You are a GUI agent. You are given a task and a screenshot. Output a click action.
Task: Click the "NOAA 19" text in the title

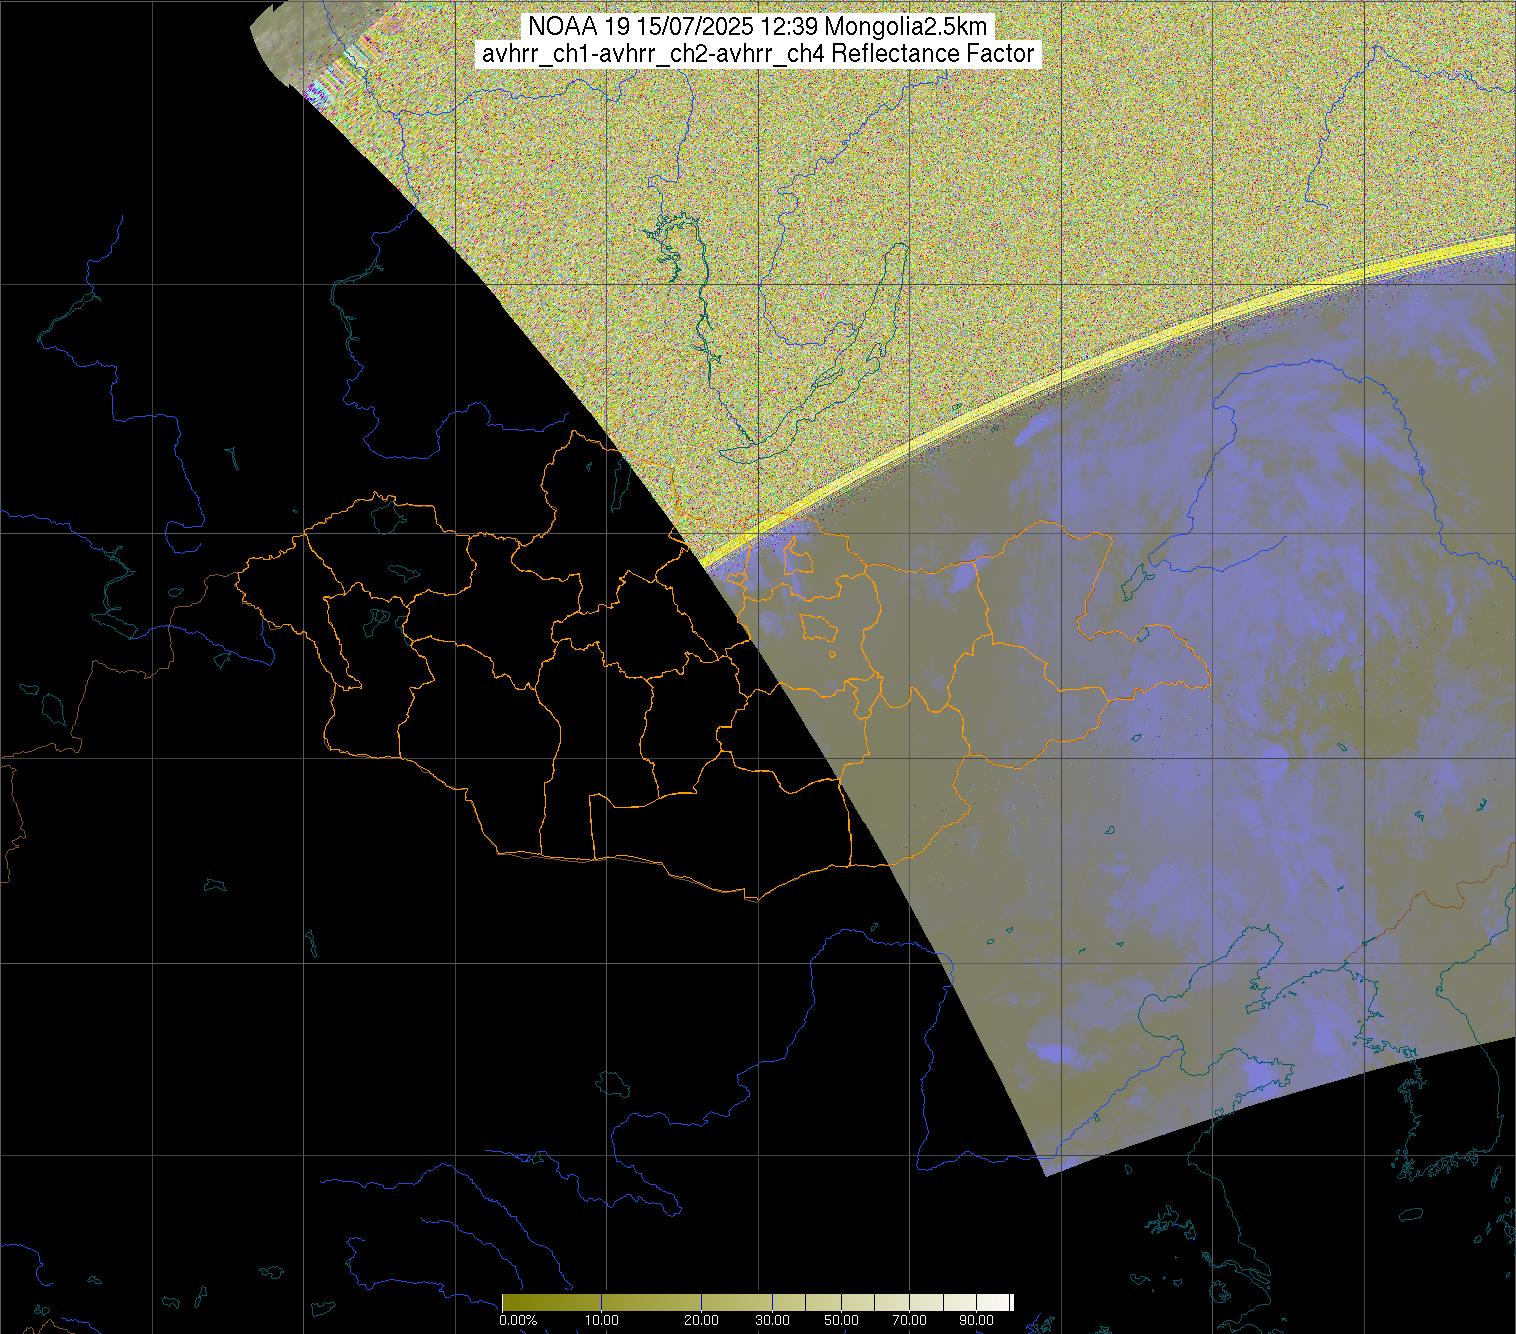(564, 26)
